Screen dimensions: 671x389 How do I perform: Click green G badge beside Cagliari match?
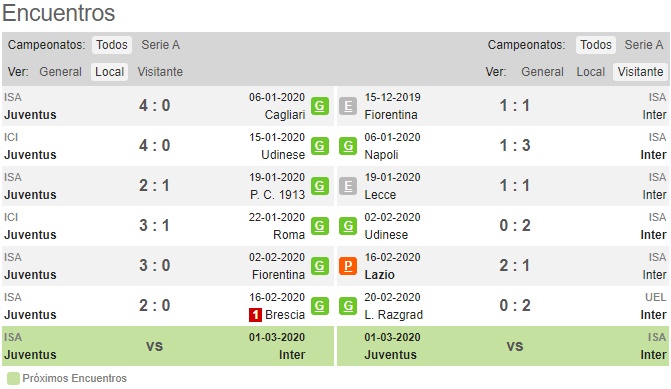pyautogui.click(x=320, y=106)
